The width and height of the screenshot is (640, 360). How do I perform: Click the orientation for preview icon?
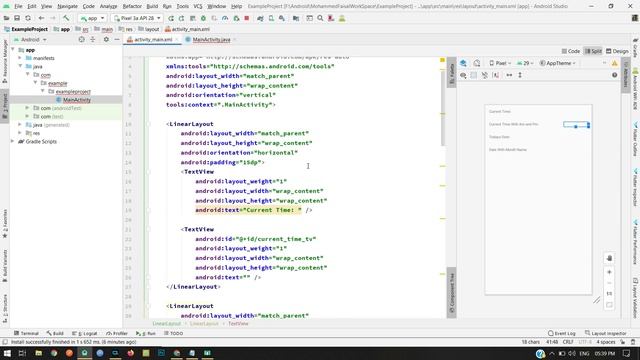click(x=477, y=63)
